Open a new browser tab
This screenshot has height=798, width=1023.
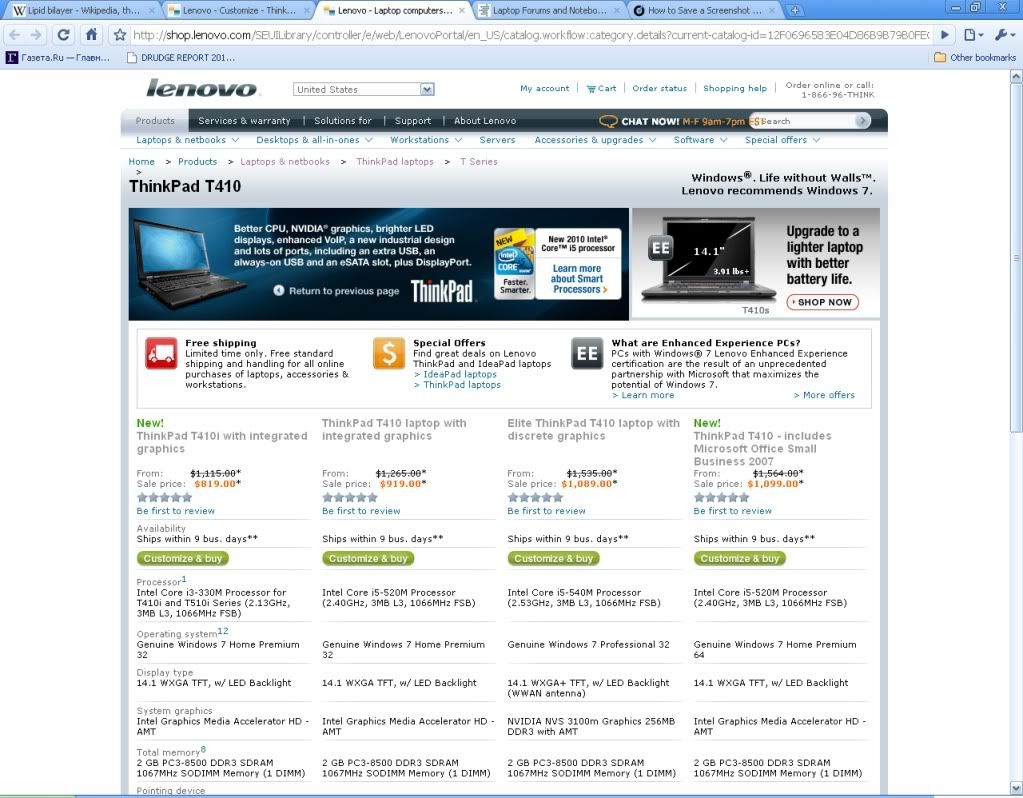(x=795, y=10)
